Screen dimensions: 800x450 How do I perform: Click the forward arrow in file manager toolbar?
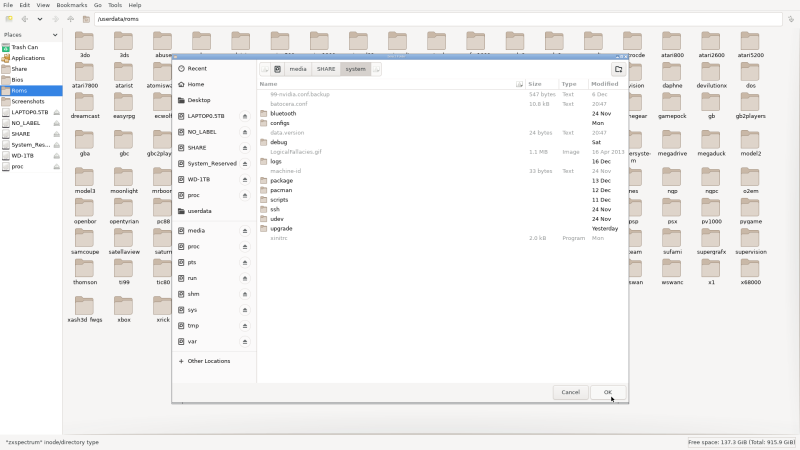tap(55, 19)
